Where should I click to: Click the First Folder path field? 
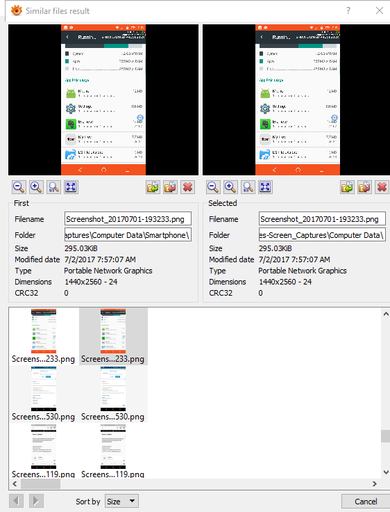point(128,235)
